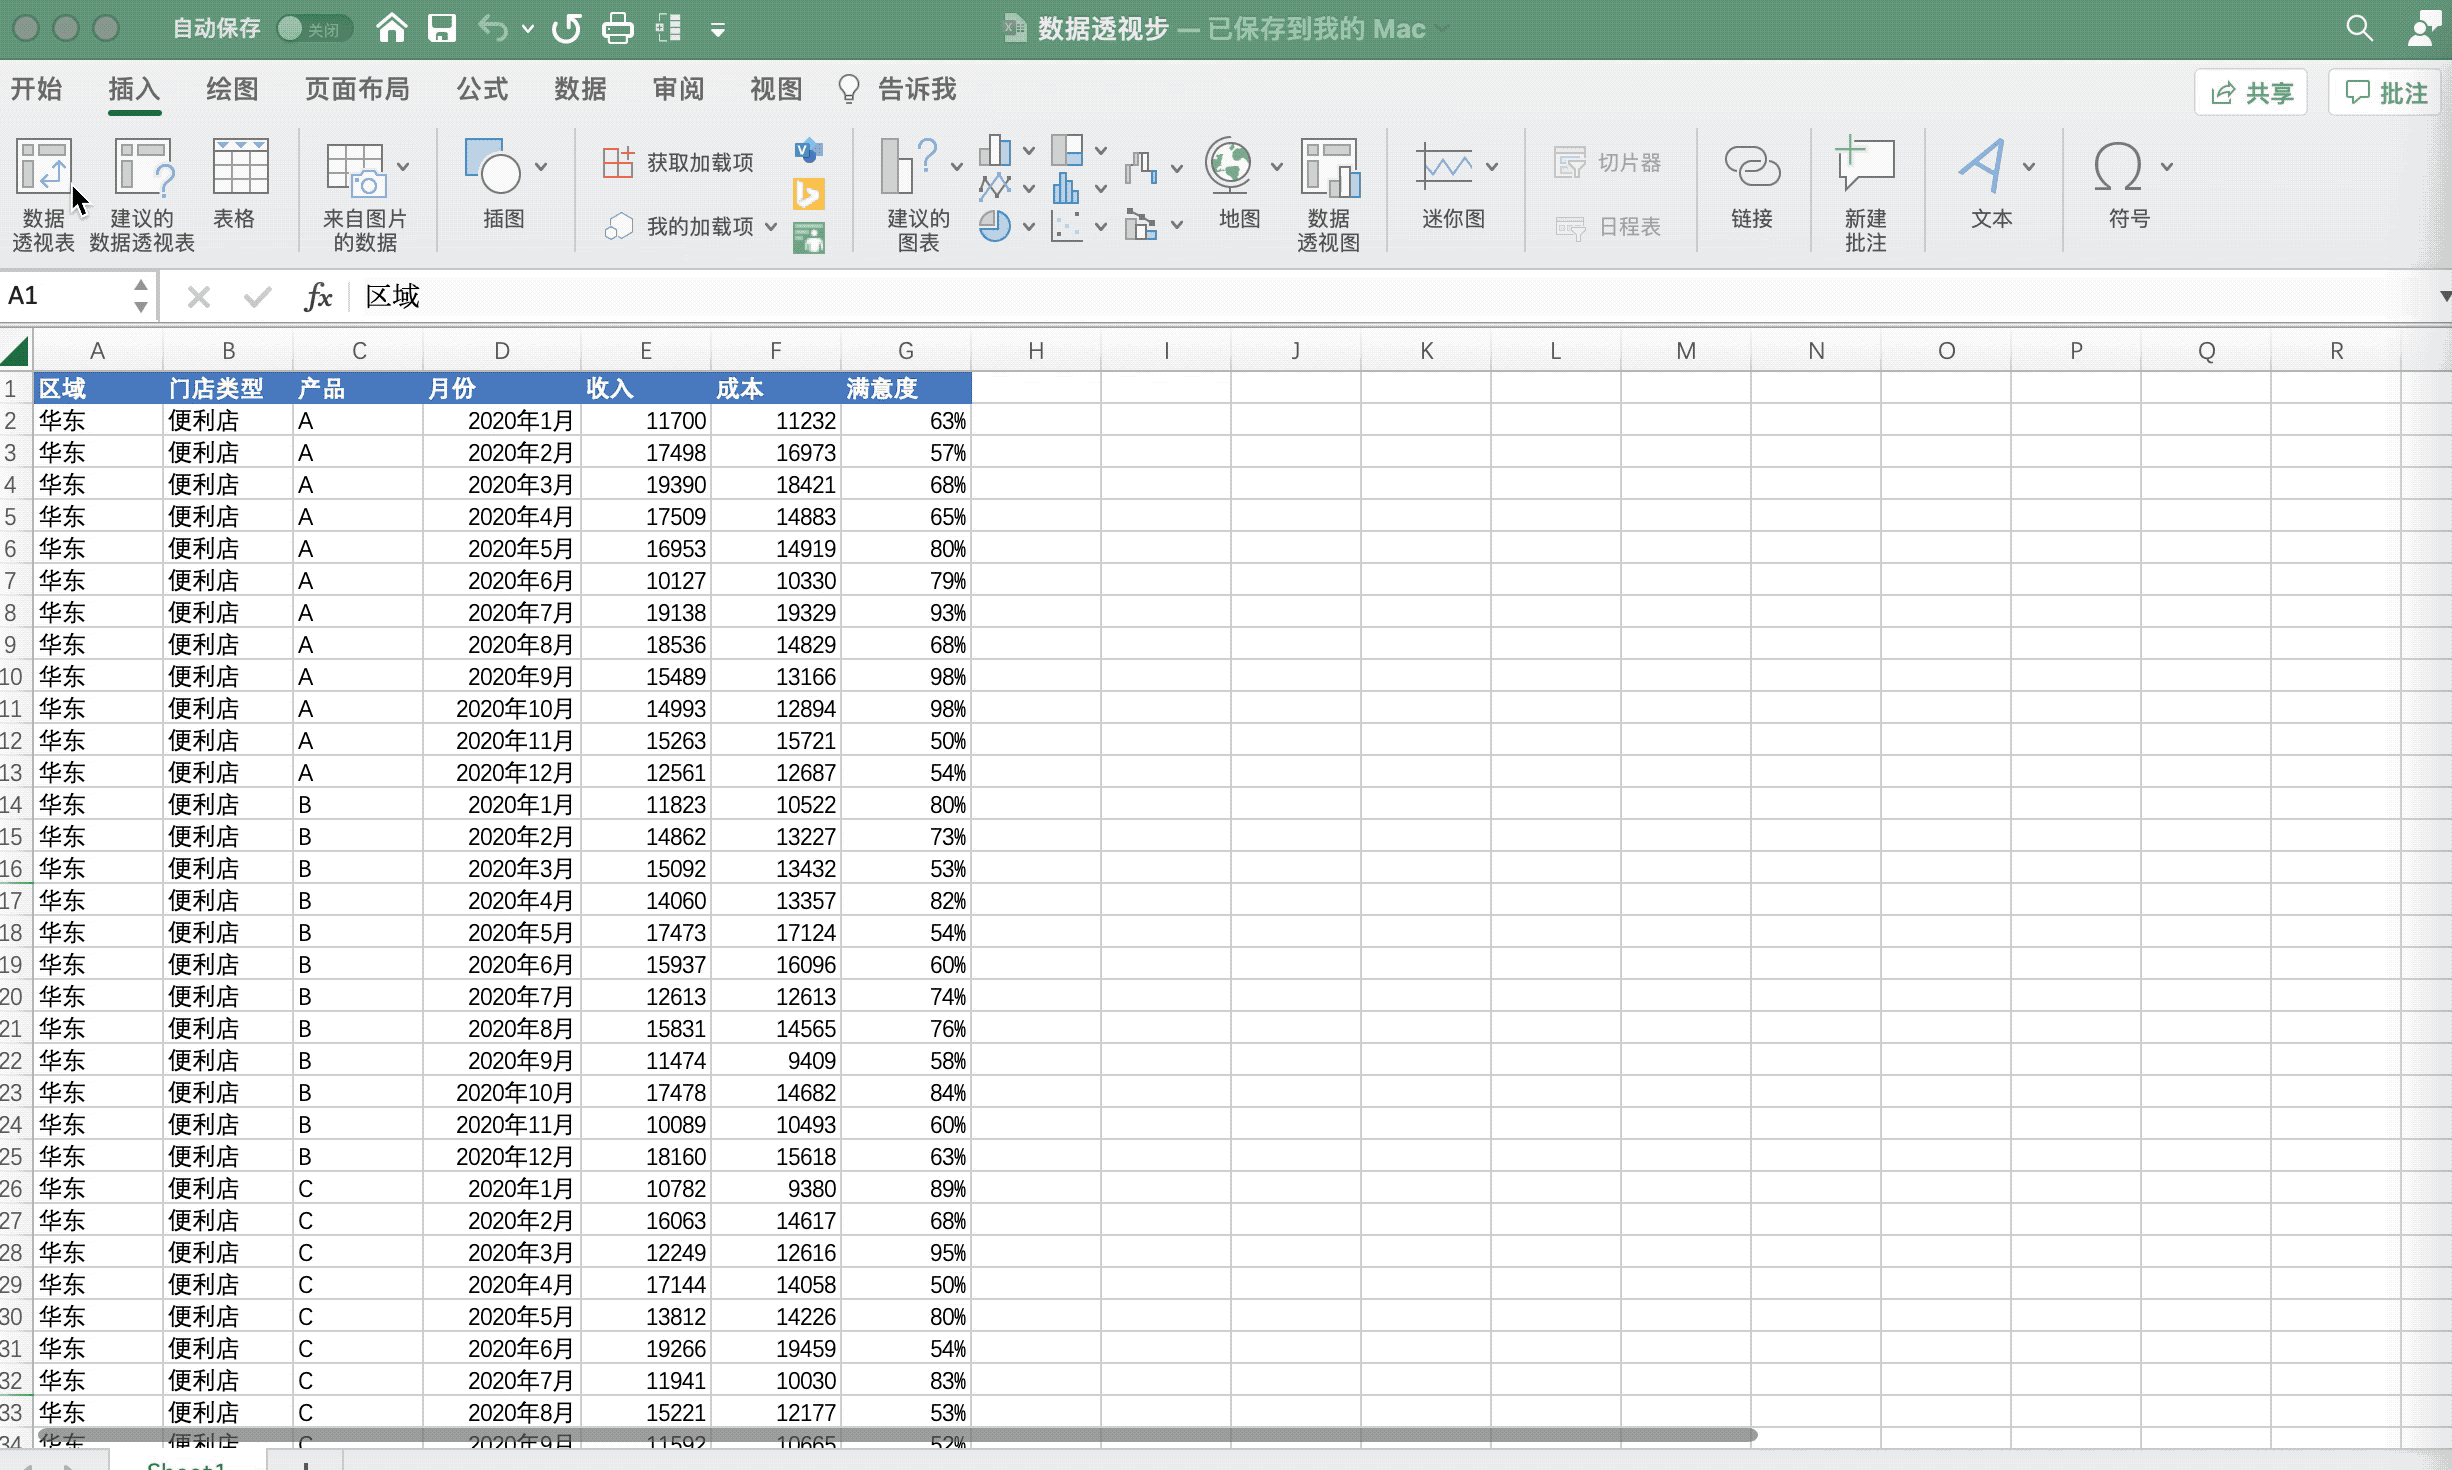Click the Name Box showing A1

[65, 296]
